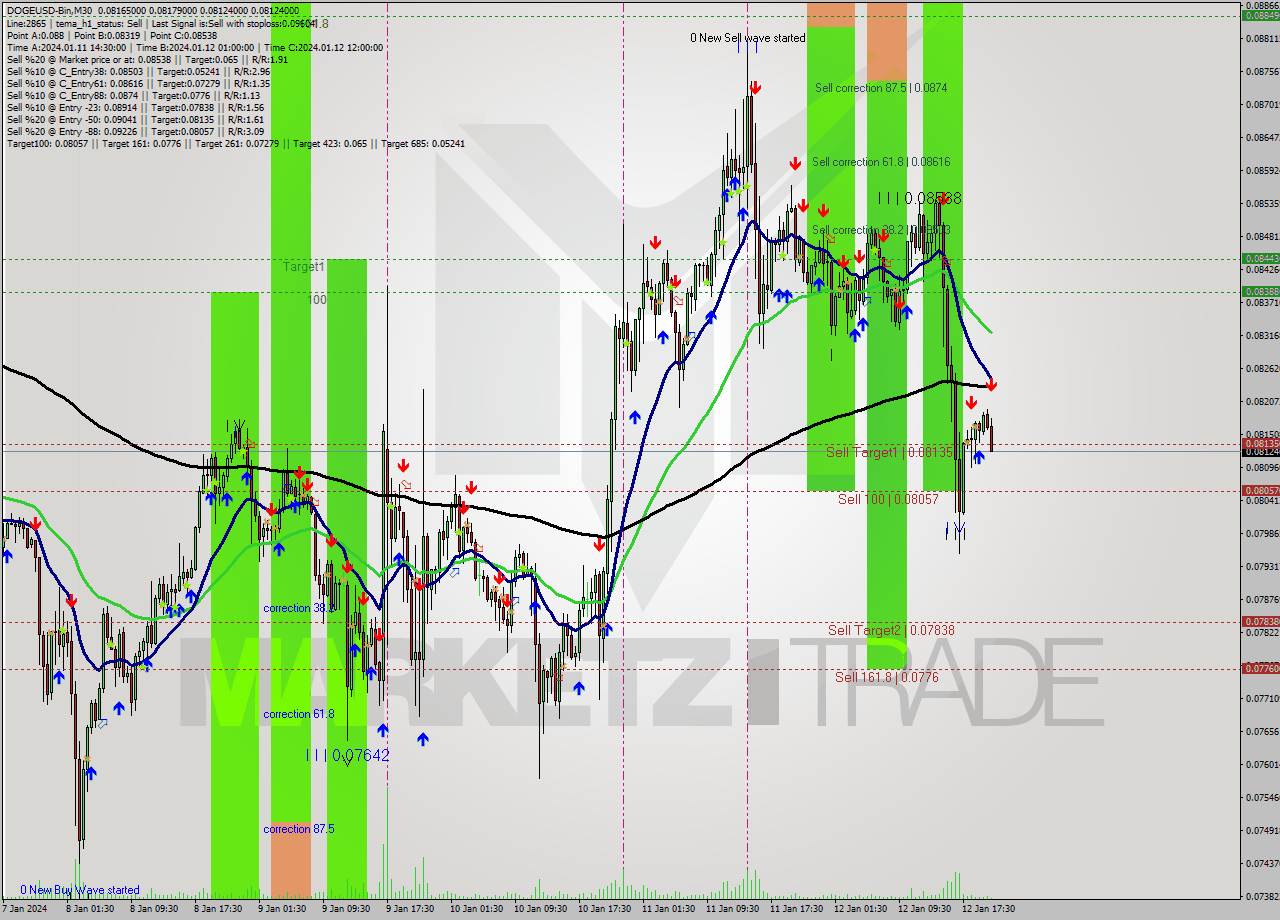1280x920 pixels.
Task: Click the black current price tag 0.08124
Action: click(x=1260, y=452)
